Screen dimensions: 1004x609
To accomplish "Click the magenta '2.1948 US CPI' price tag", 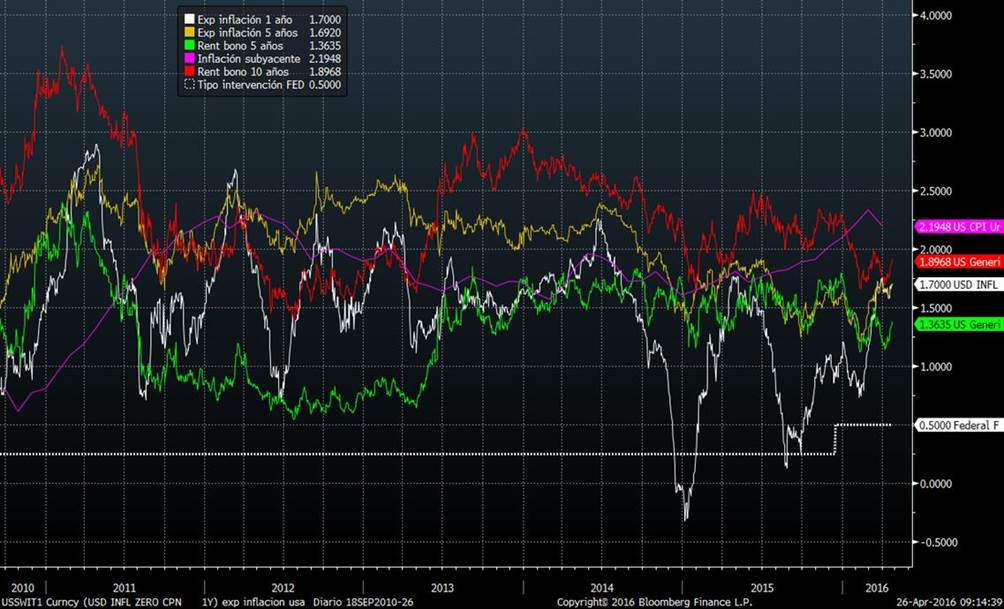I will click(960, 227).
